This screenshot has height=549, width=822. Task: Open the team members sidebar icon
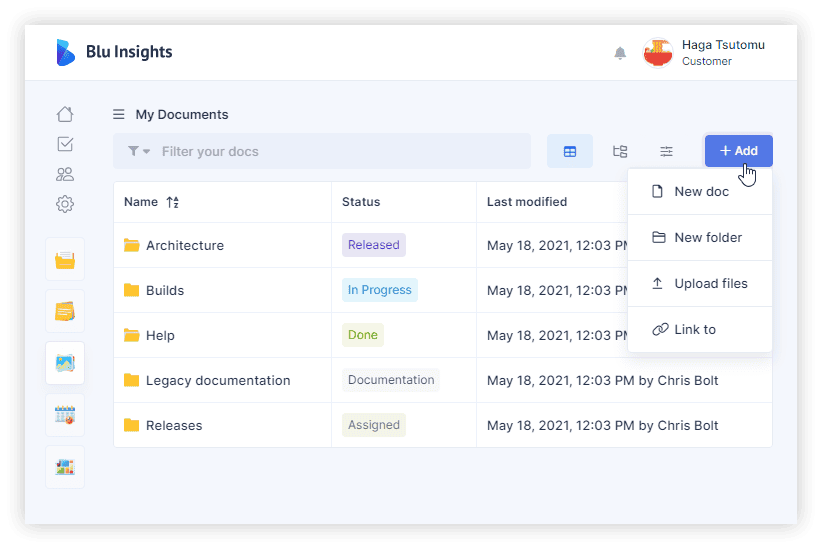[65, 174]
